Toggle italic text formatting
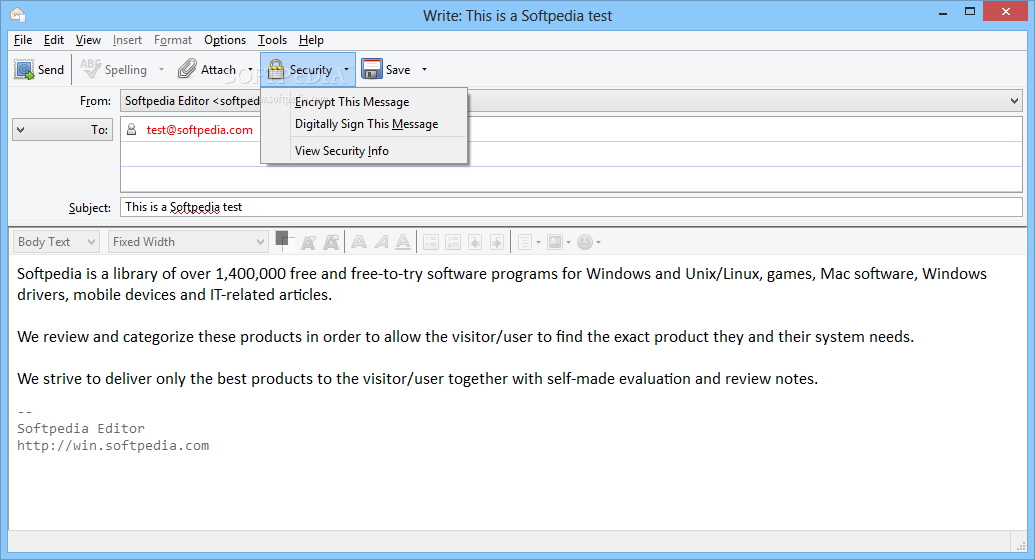The image size is (1035, 560). [382, 242]
